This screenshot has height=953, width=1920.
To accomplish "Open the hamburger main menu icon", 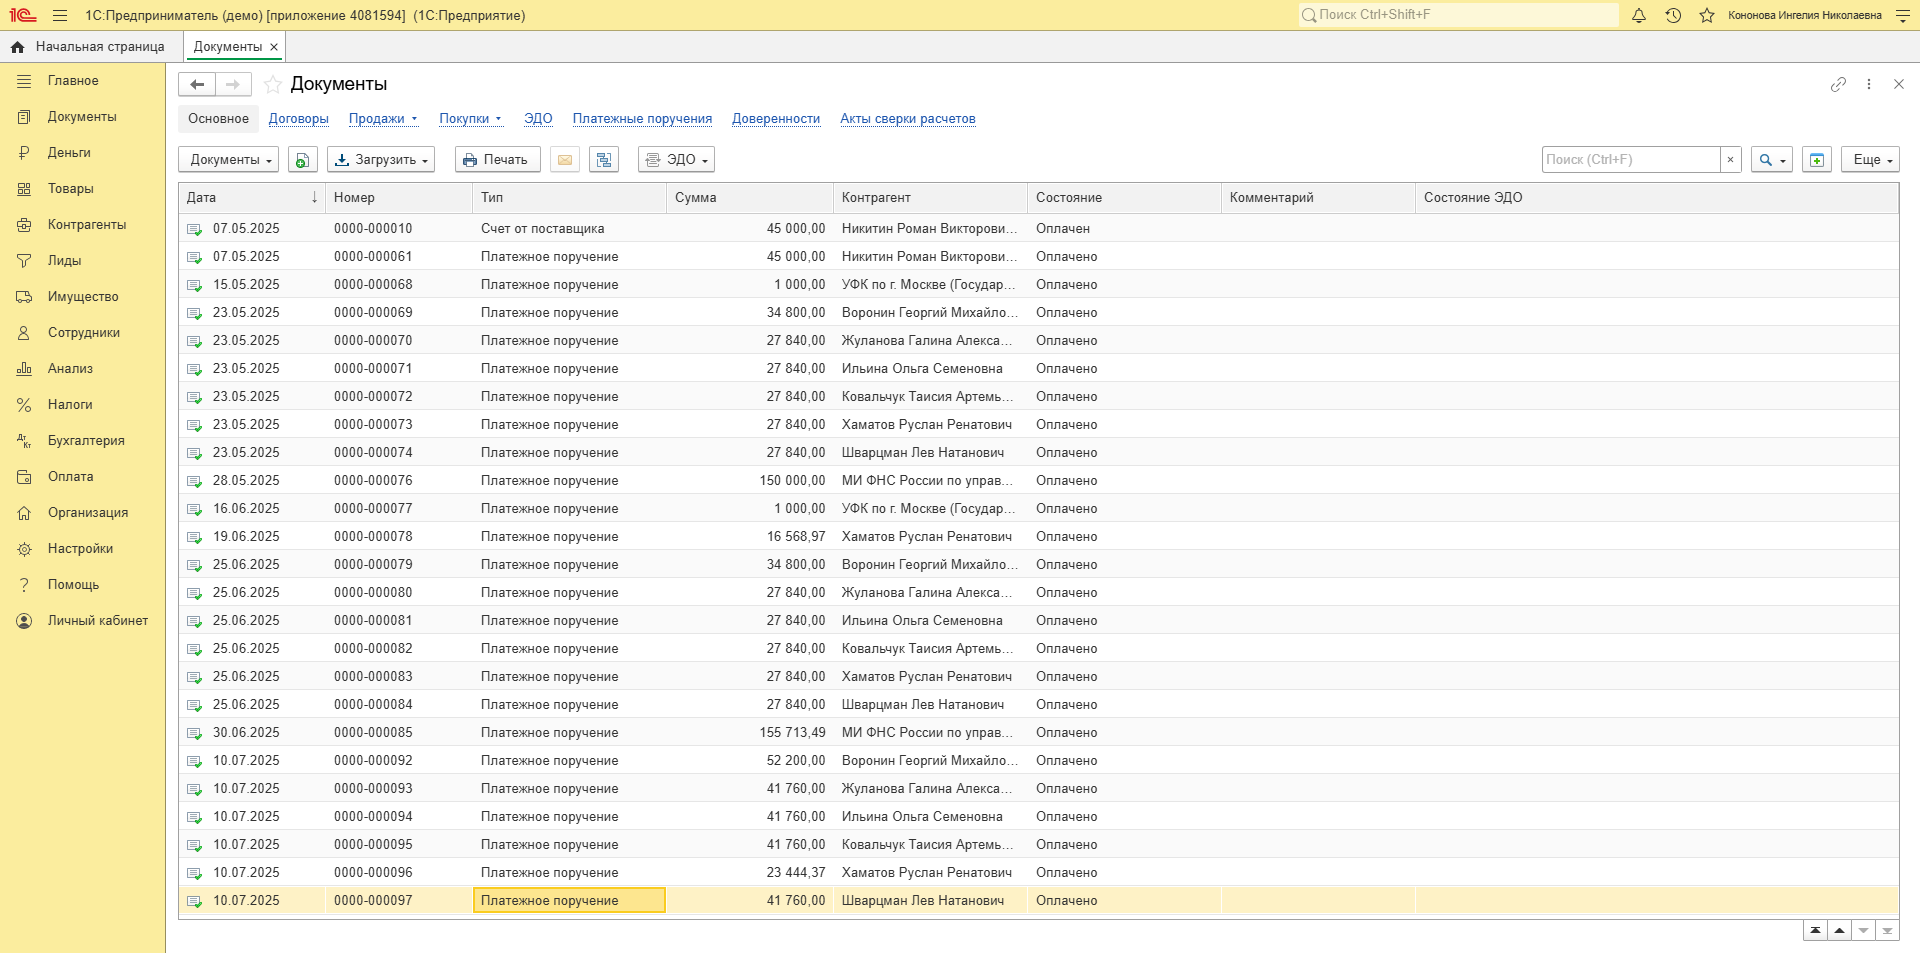I will tap(60, 15).
